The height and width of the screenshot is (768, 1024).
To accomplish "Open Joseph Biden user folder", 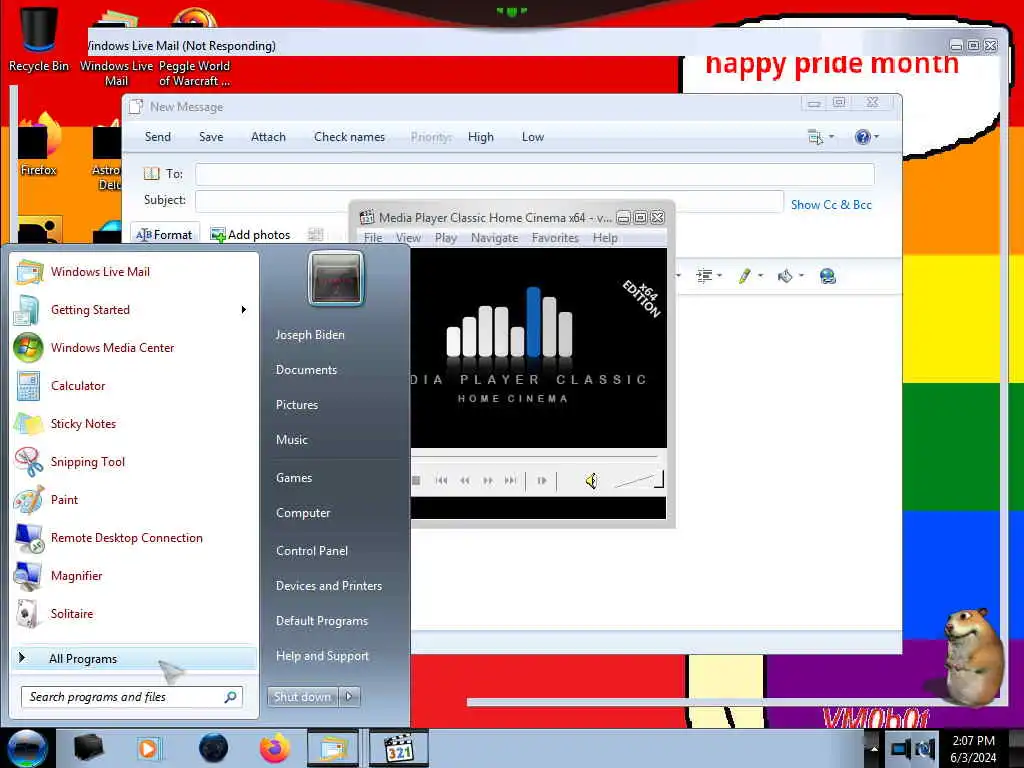I will 310,334.
